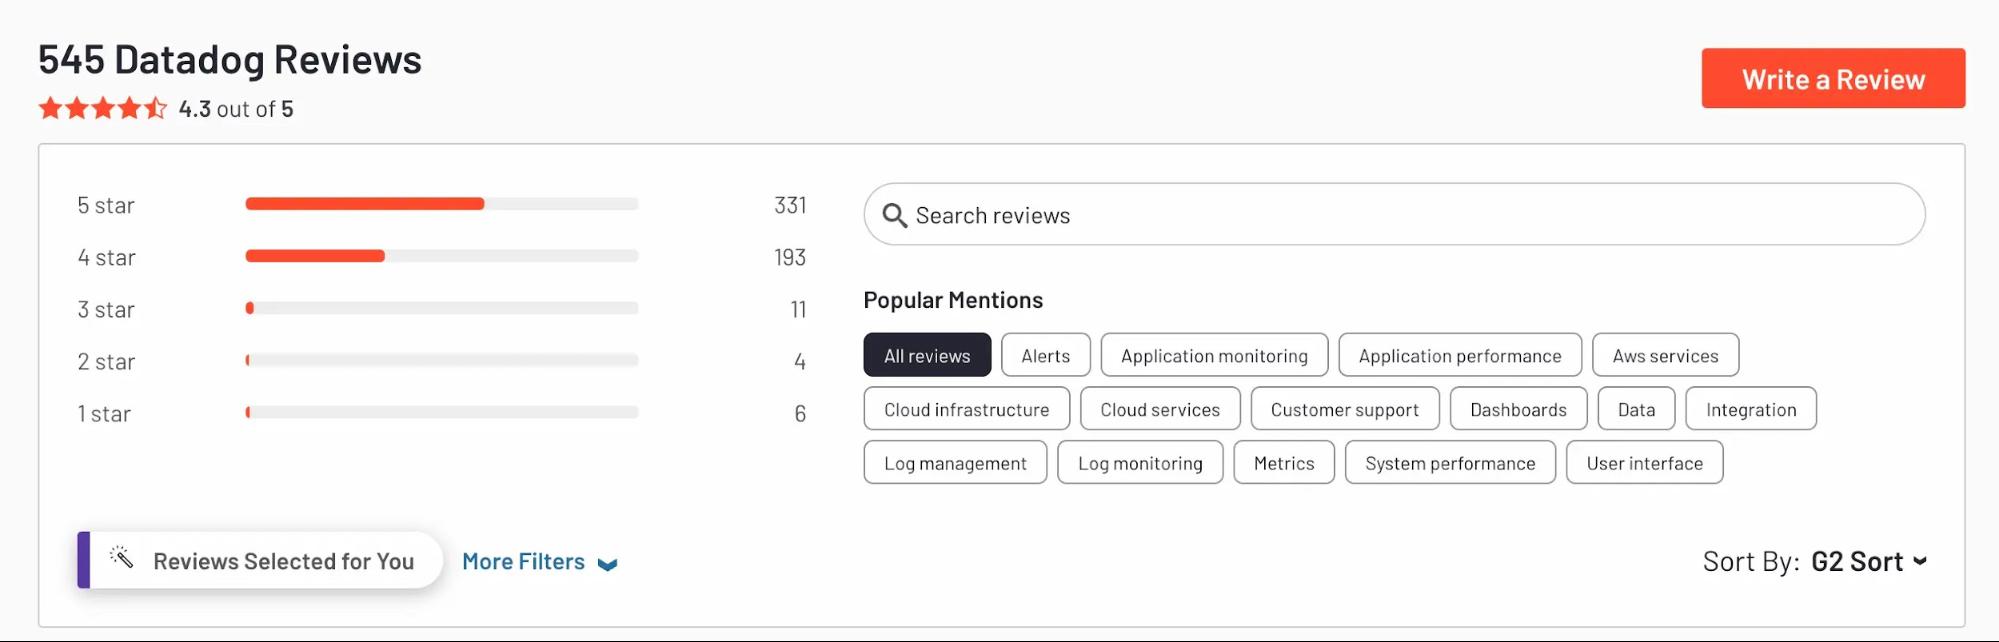Image resolution: width=1999 pixels, height=642 pixels.
Task: Click the Write a Review button
Action: click(x=1833, y=78)
